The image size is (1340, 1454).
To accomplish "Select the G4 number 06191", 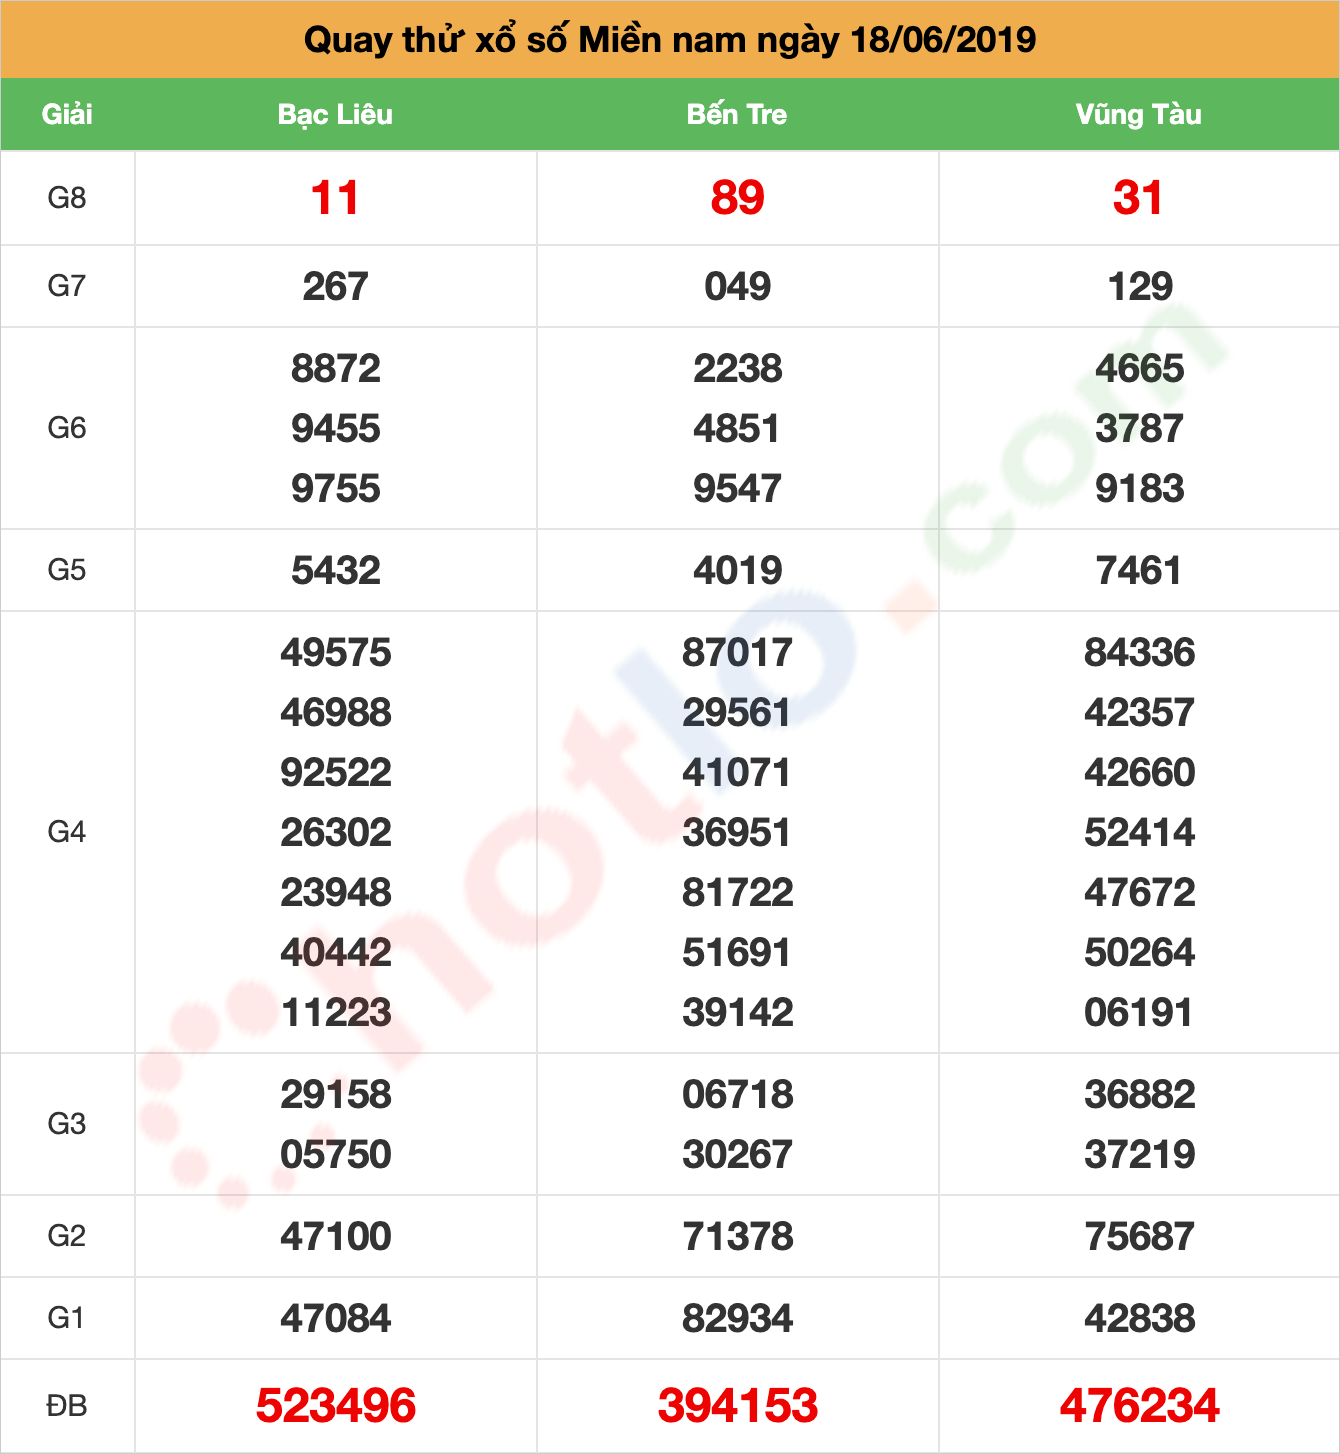I will point(1139,1013).
